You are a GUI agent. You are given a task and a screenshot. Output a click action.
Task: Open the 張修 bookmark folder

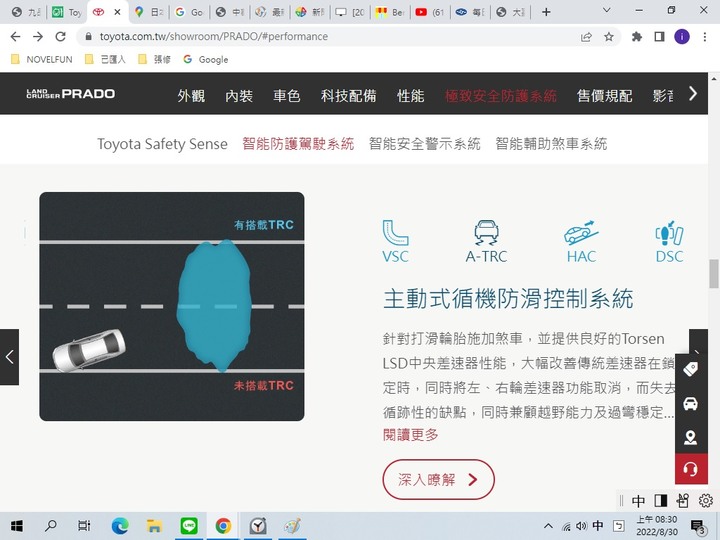155,59
